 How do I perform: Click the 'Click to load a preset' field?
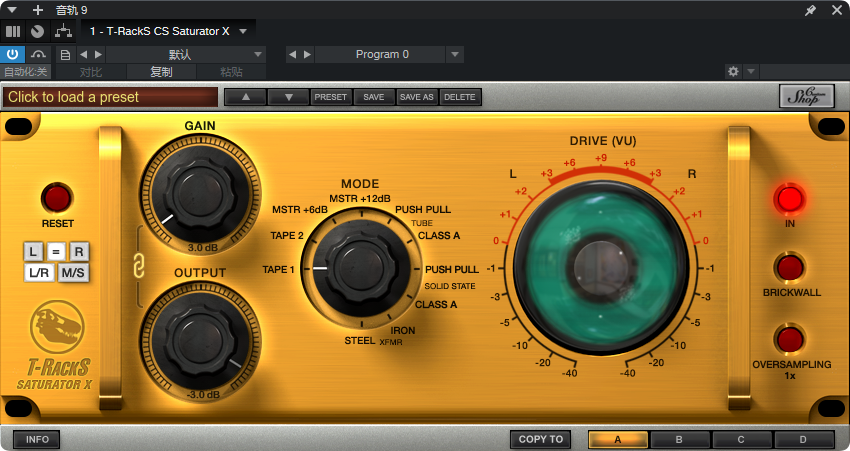click(x=111, y=97)
